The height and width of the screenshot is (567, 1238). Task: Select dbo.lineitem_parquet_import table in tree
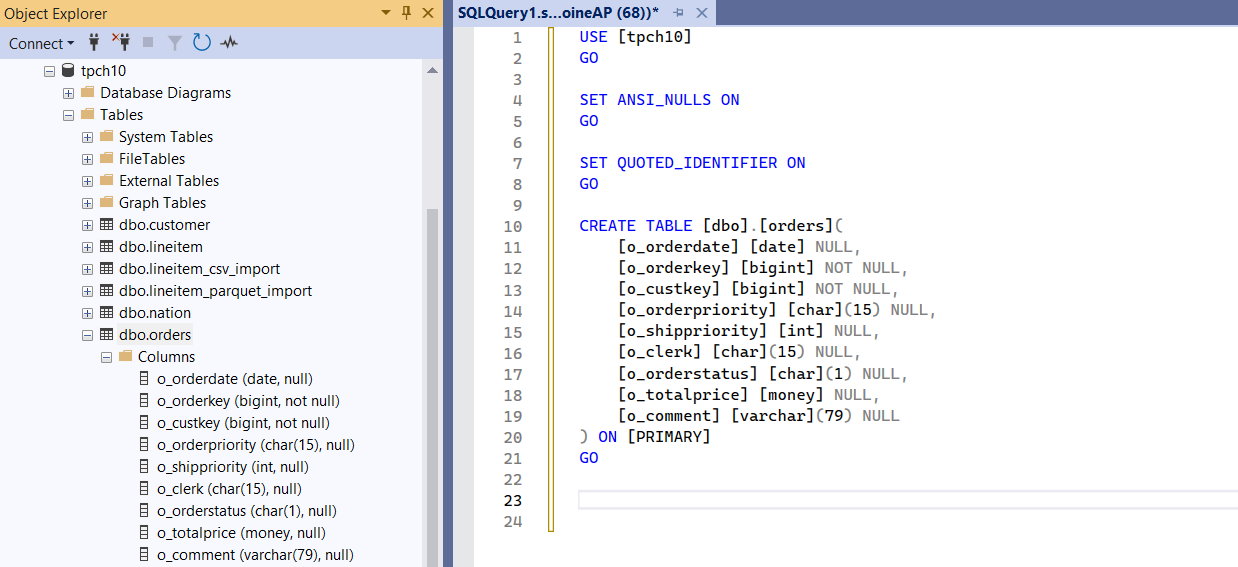(x=215, y=291)
